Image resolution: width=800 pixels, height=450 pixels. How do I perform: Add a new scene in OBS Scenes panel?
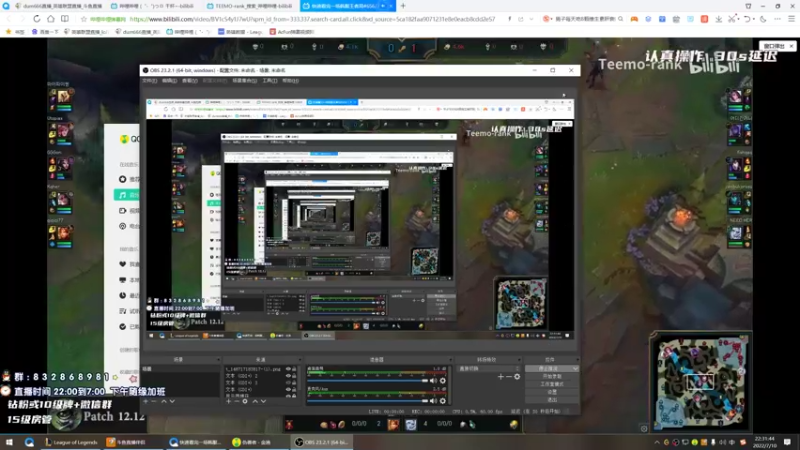(x=145, y=401)
